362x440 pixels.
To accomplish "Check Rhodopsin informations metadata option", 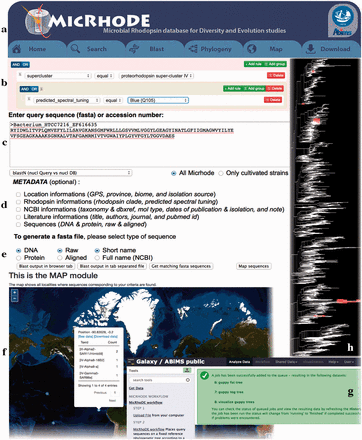I will [x=18, y=202].
